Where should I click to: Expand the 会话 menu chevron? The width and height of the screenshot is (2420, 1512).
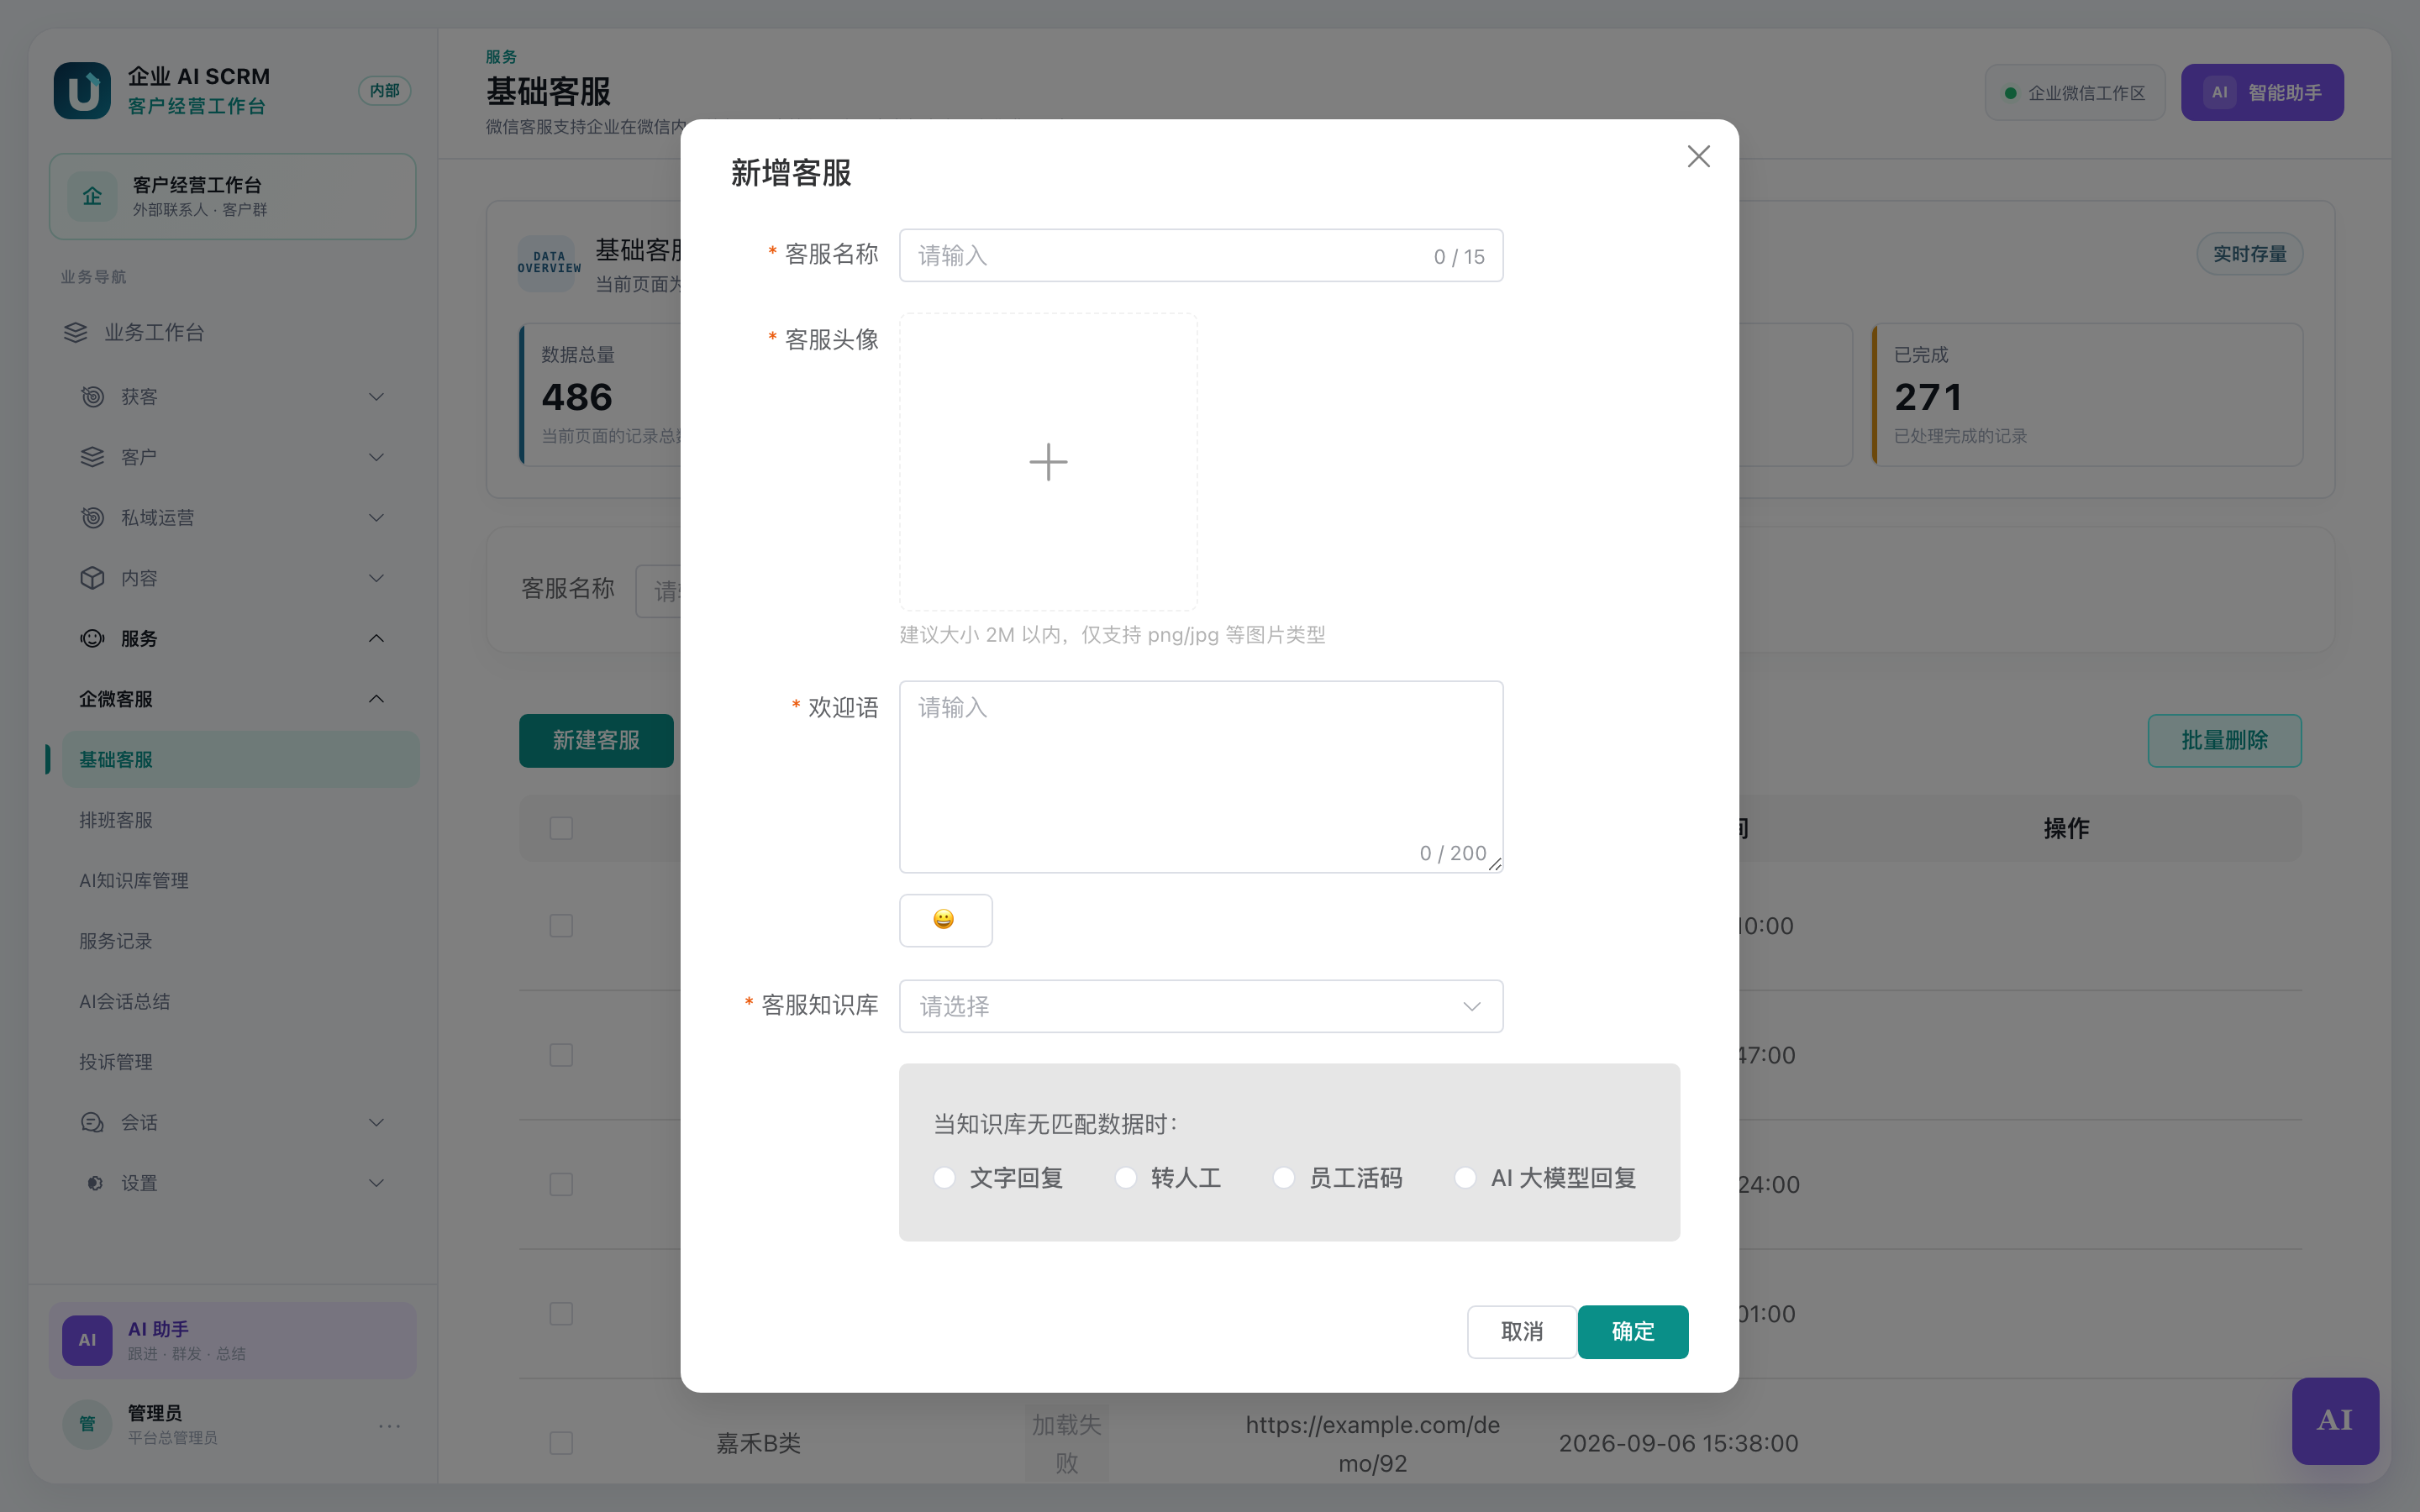coord(376,1122)
